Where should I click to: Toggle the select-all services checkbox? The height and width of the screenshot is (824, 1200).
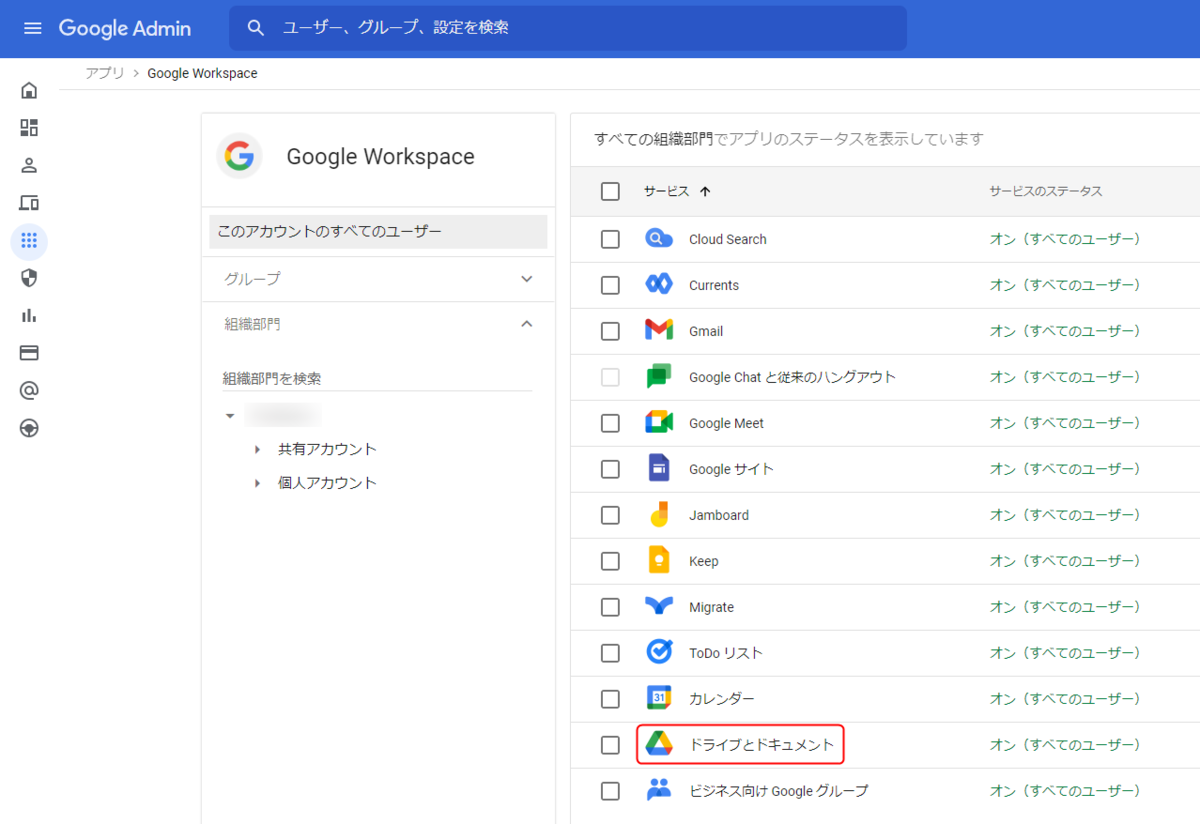pyautogui.click(x=610, y=191)
